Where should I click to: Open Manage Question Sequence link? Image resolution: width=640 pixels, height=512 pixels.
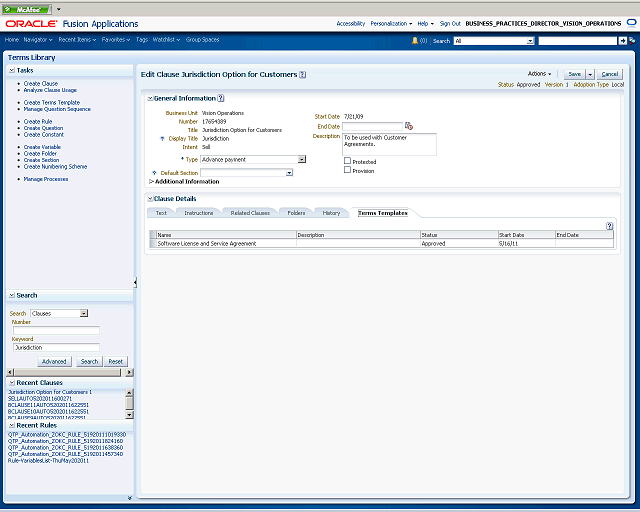57,109
